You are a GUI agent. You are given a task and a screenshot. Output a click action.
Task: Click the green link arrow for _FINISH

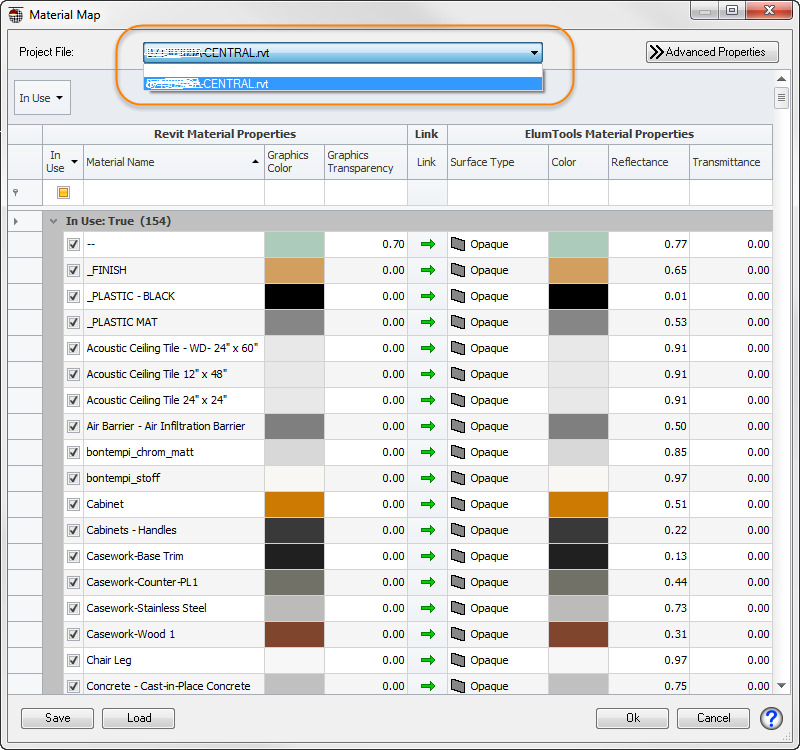[427, 270]
